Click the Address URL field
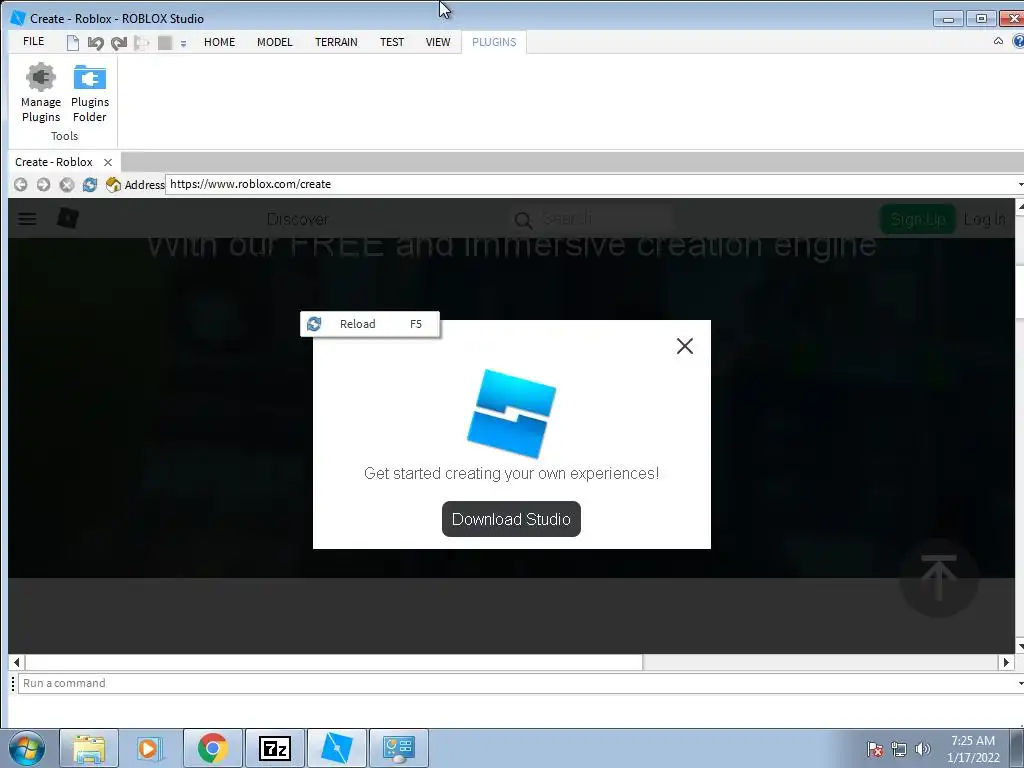Viewport: 1024px width, 768px height. 590,184
